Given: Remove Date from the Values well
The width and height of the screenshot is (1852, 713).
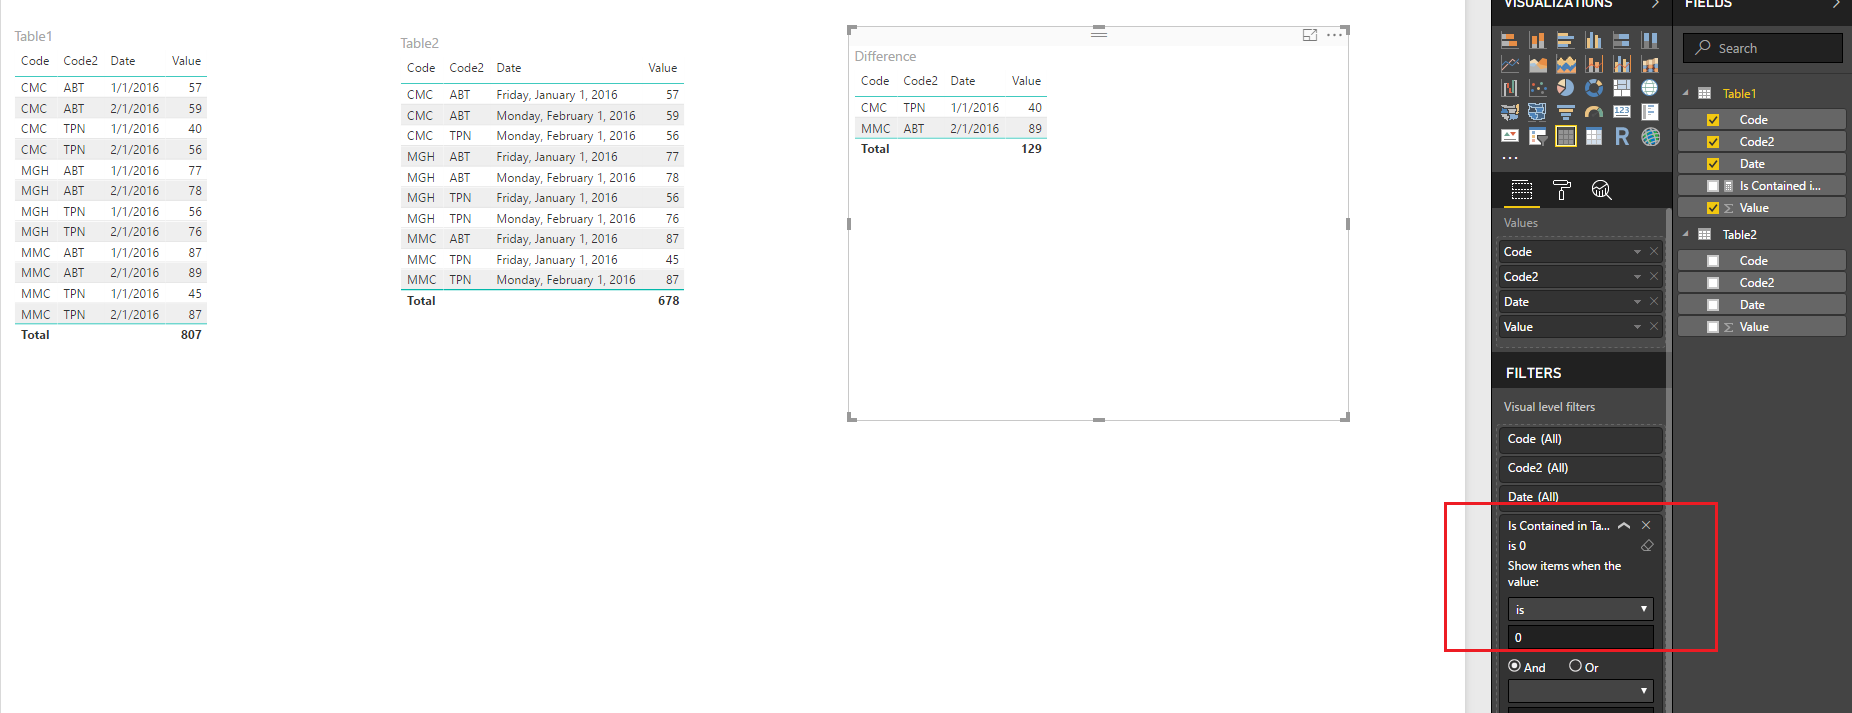Looking at the screenshot, I should point(1654,302).
